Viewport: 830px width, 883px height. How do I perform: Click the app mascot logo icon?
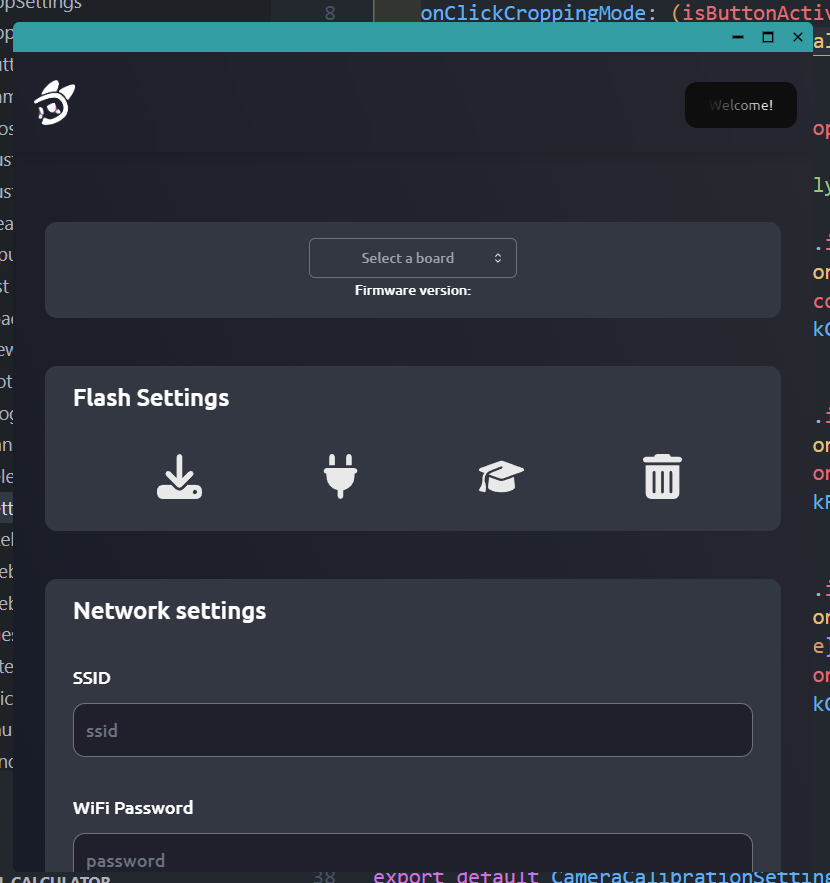pyautogui.click(x=55, y=103)
